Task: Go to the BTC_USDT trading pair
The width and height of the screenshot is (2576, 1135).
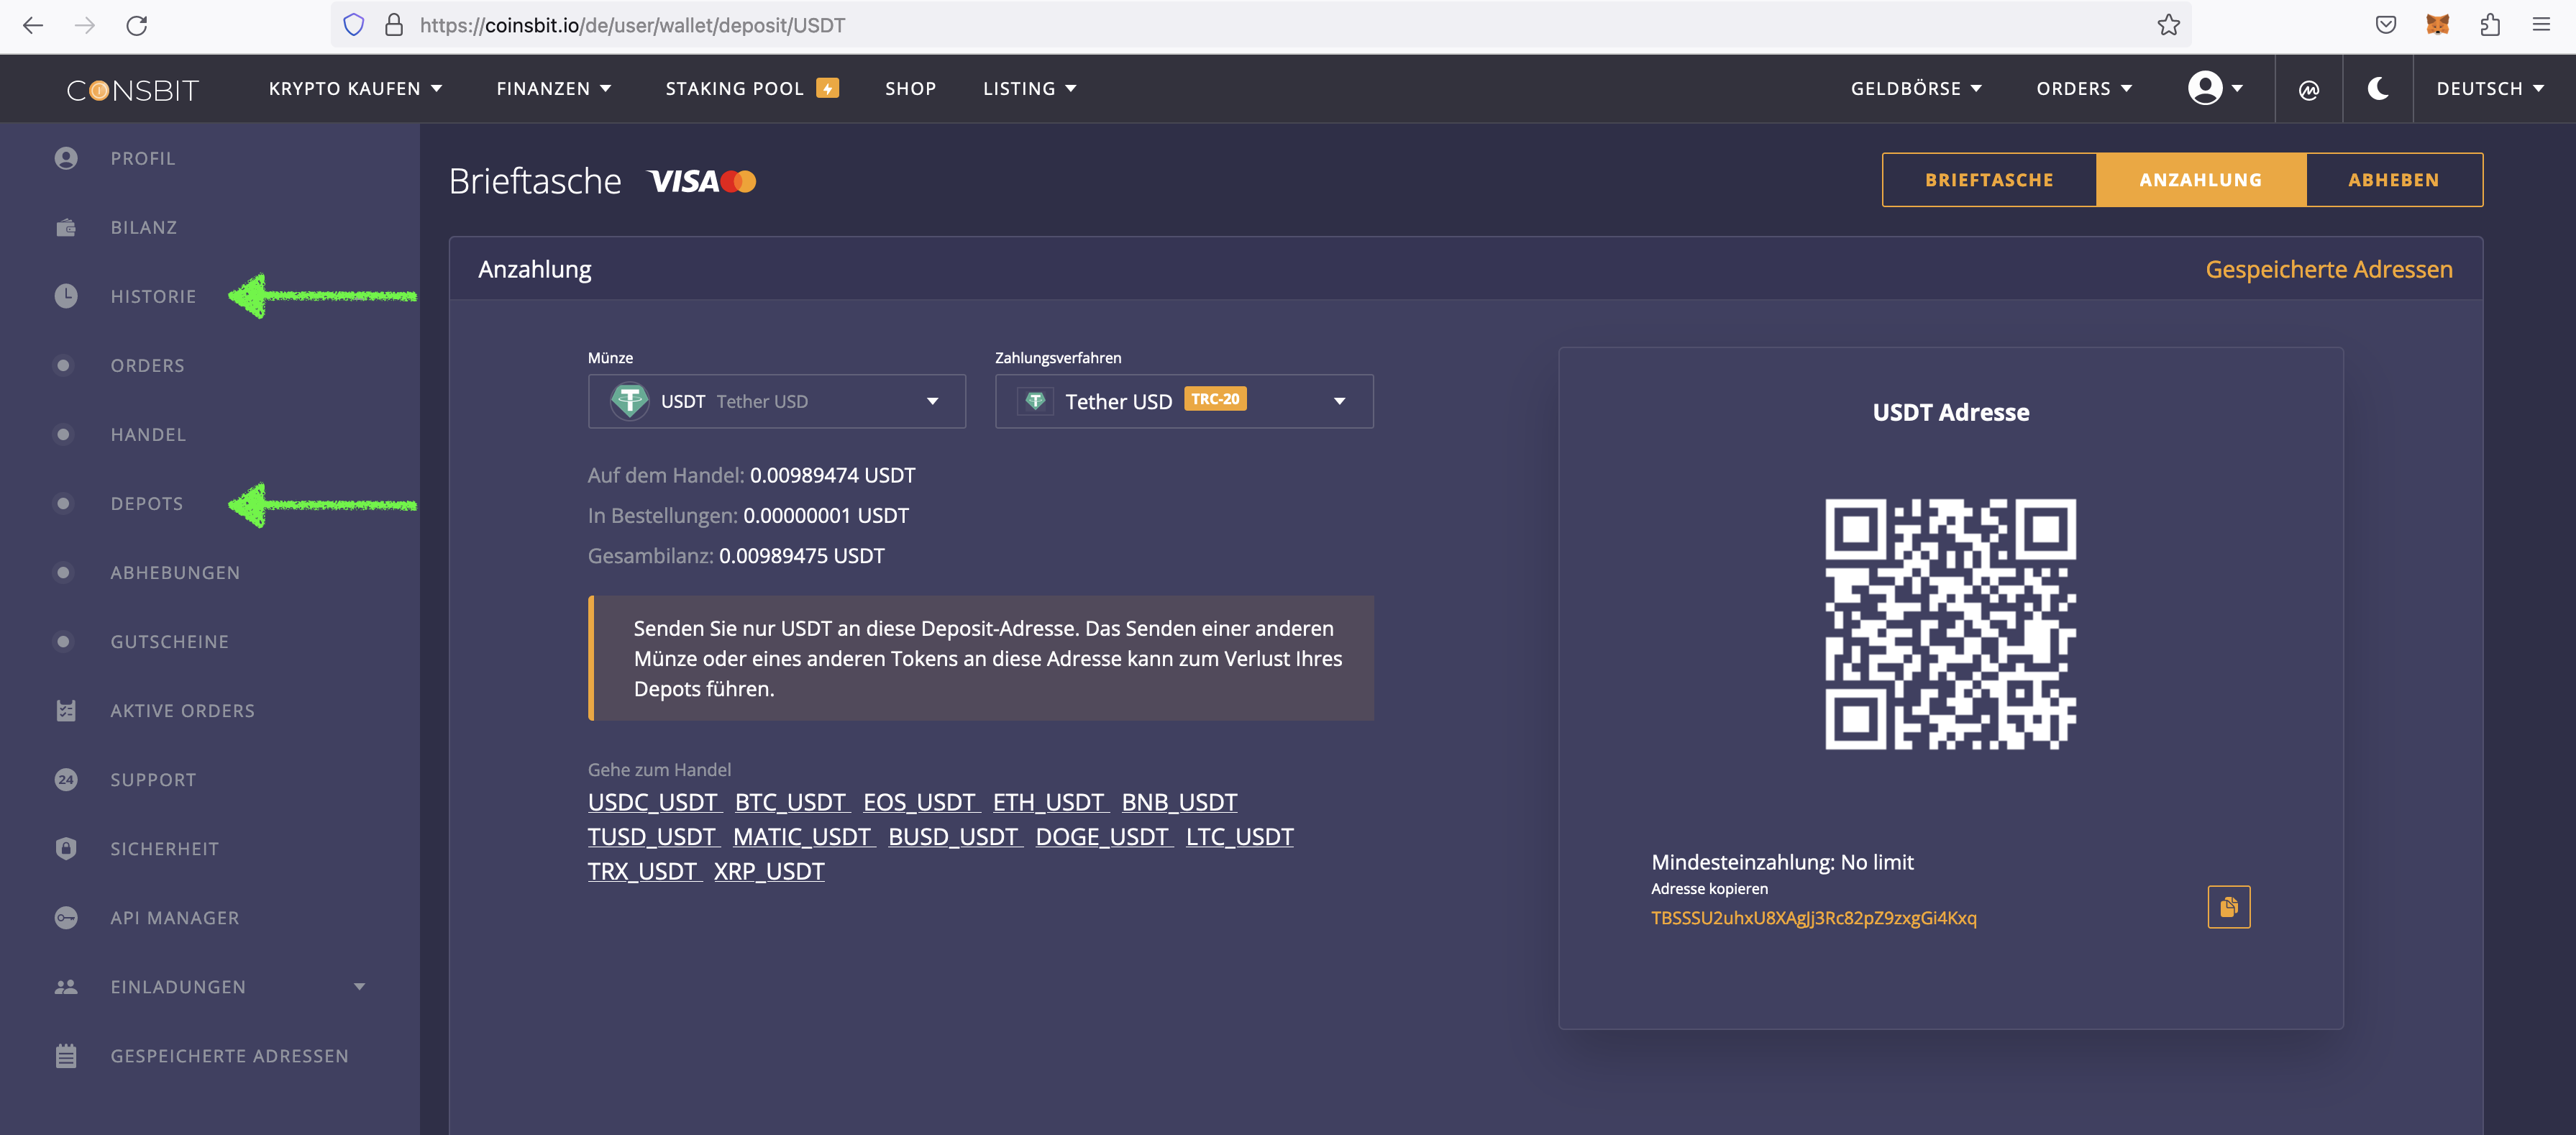Action: (x=790, y=802)
